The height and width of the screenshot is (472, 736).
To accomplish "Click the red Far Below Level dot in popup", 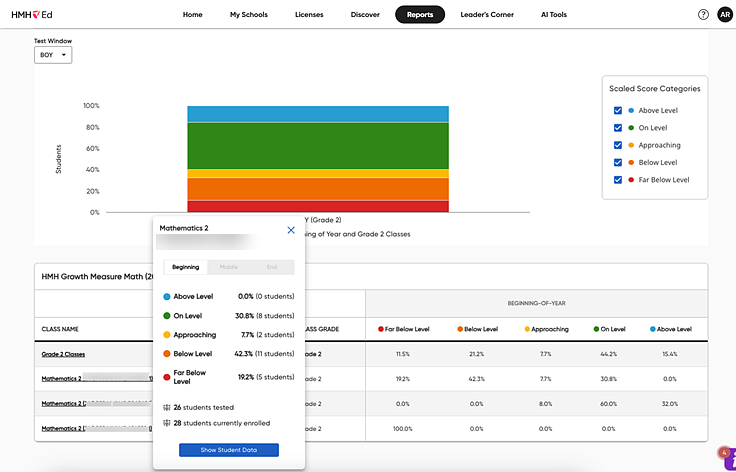I will [167, 377].
